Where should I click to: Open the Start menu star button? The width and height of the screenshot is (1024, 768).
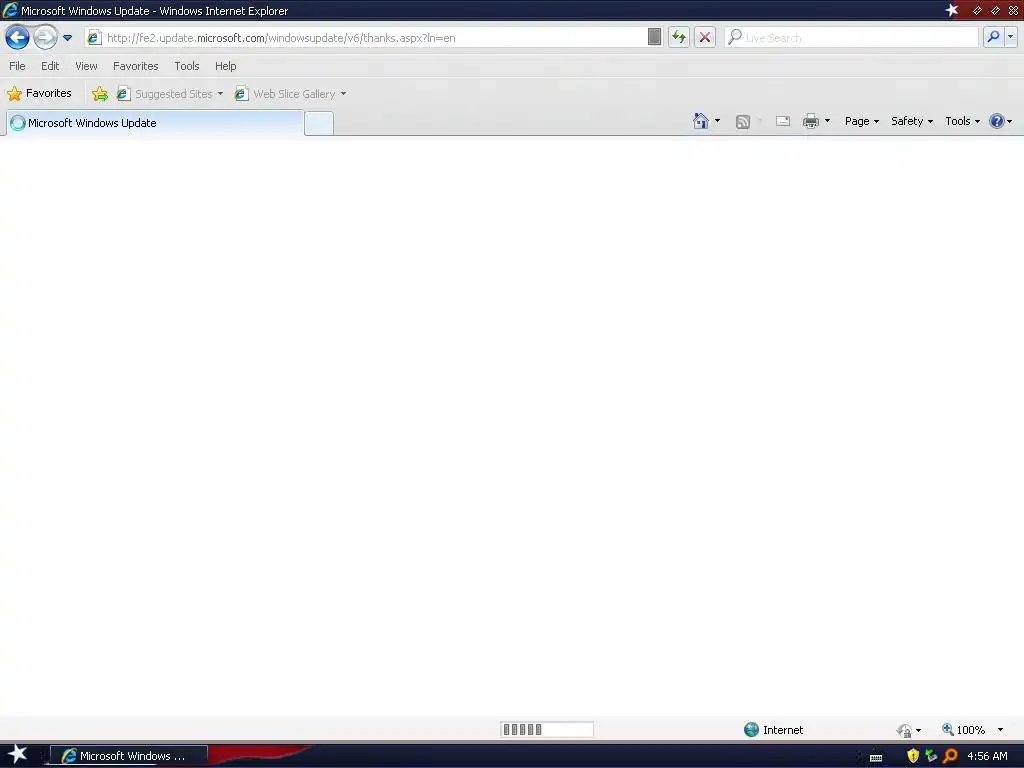17,754
